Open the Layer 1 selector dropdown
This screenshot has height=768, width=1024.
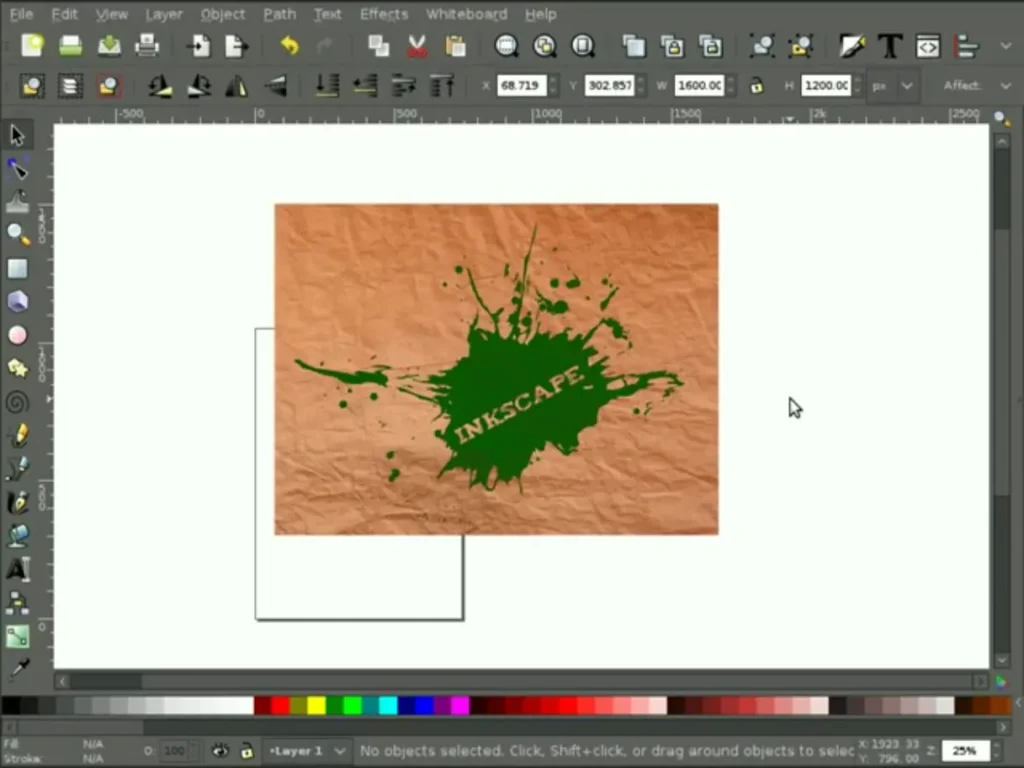click(306, 751)
